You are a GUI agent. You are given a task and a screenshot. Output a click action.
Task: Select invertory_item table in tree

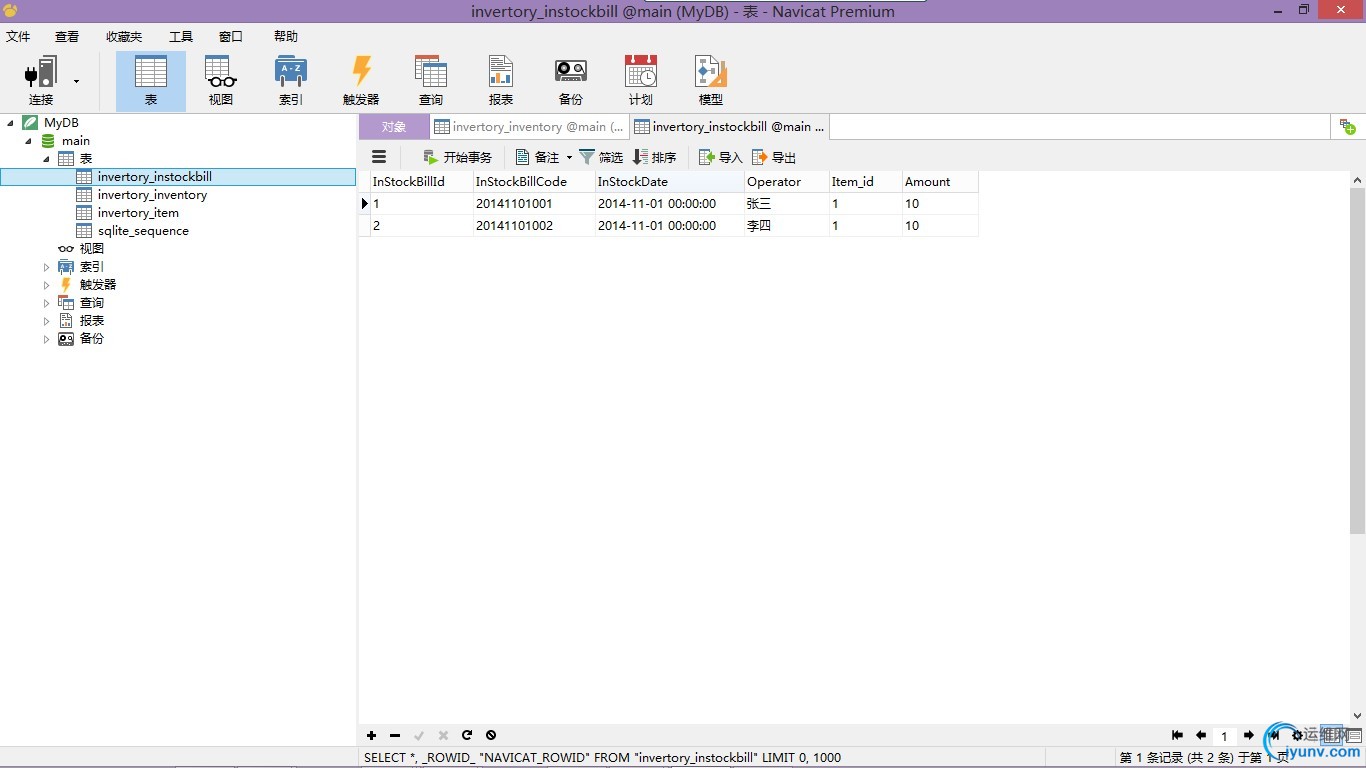138,213
